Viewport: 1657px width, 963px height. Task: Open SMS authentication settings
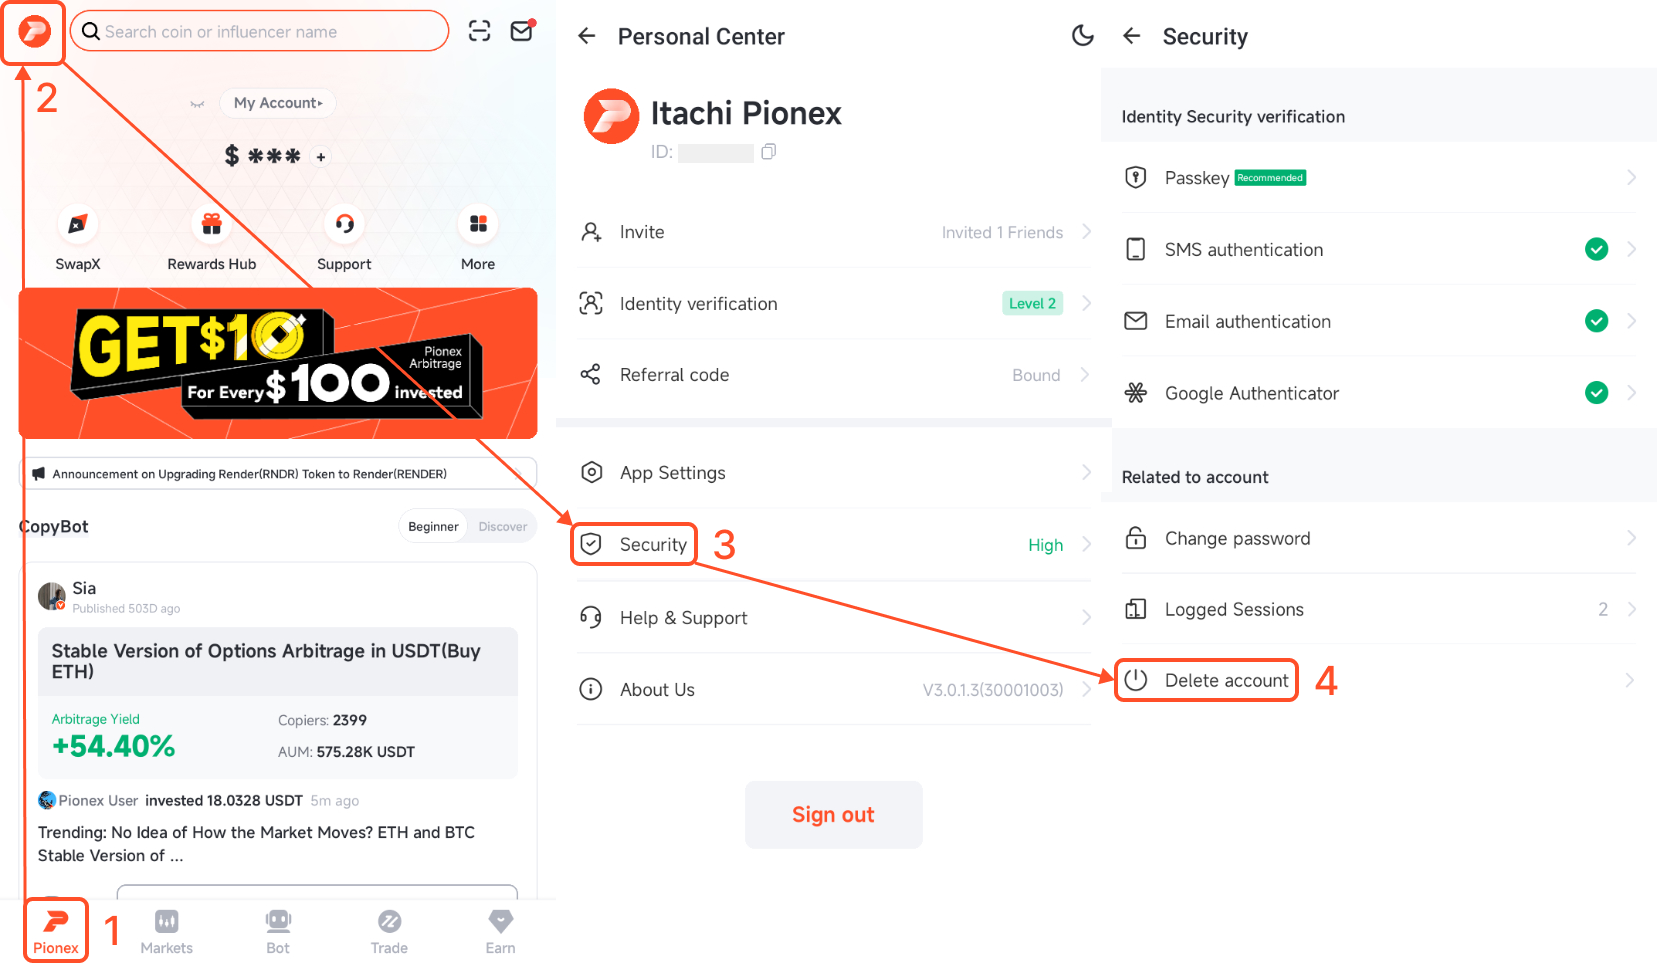(1379, 250)
